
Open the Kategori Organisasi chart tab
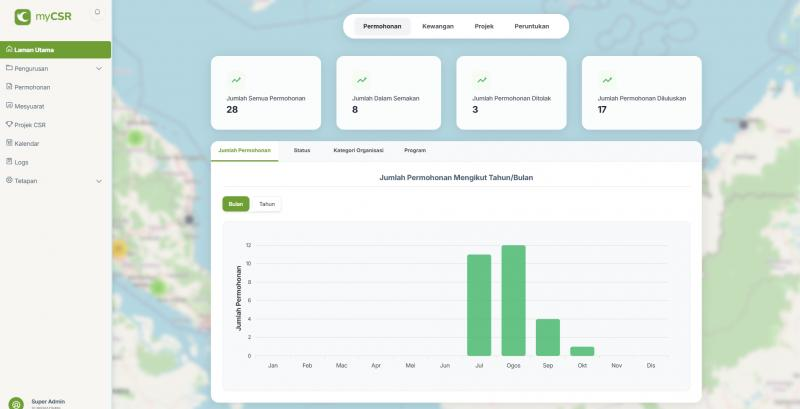coord(358,150)
